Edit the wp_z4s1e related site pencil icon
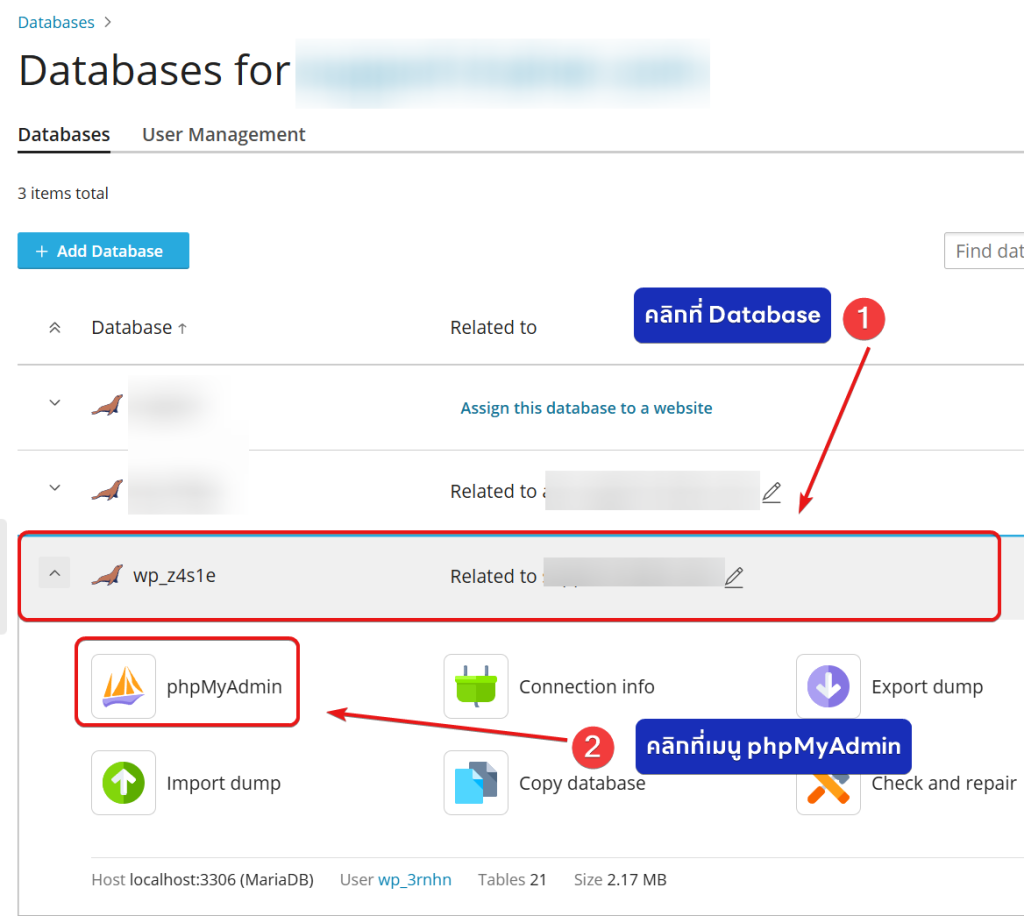1024x916 pixels. point(734,577)
